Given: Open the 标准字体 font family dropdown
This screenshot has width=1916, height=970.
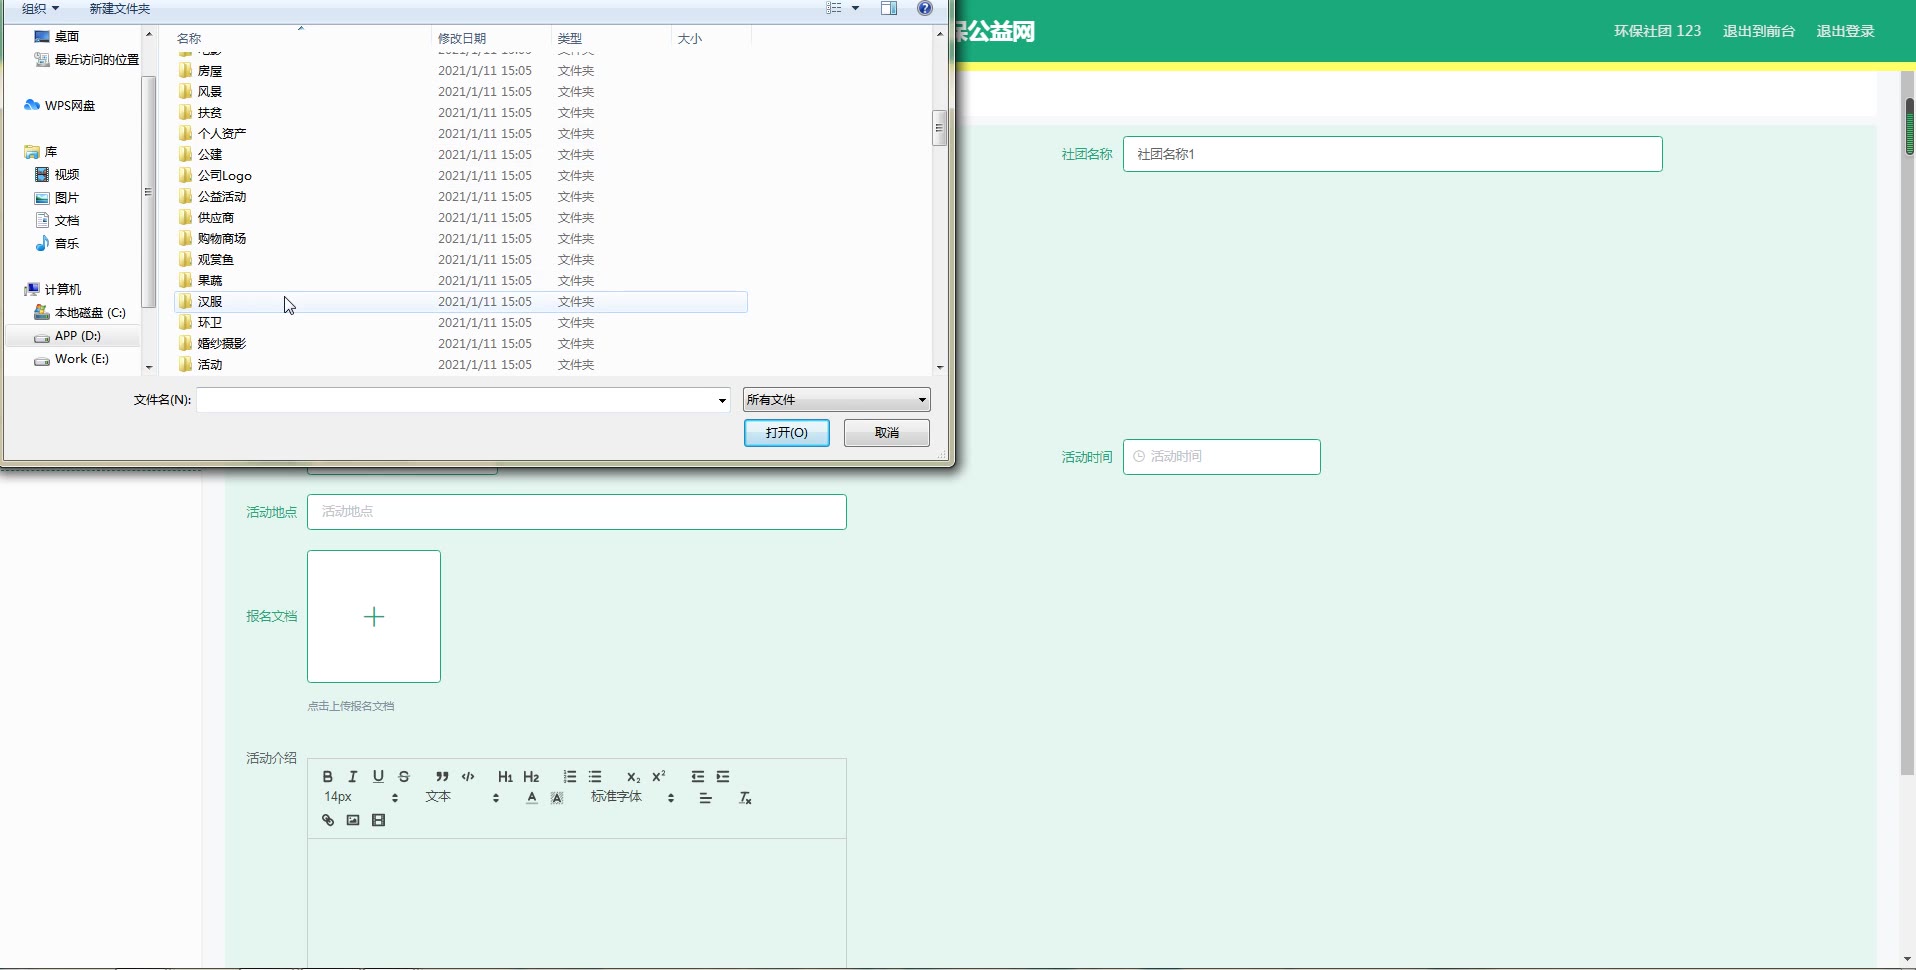Looking at the screenshot, I should point(632,797).
